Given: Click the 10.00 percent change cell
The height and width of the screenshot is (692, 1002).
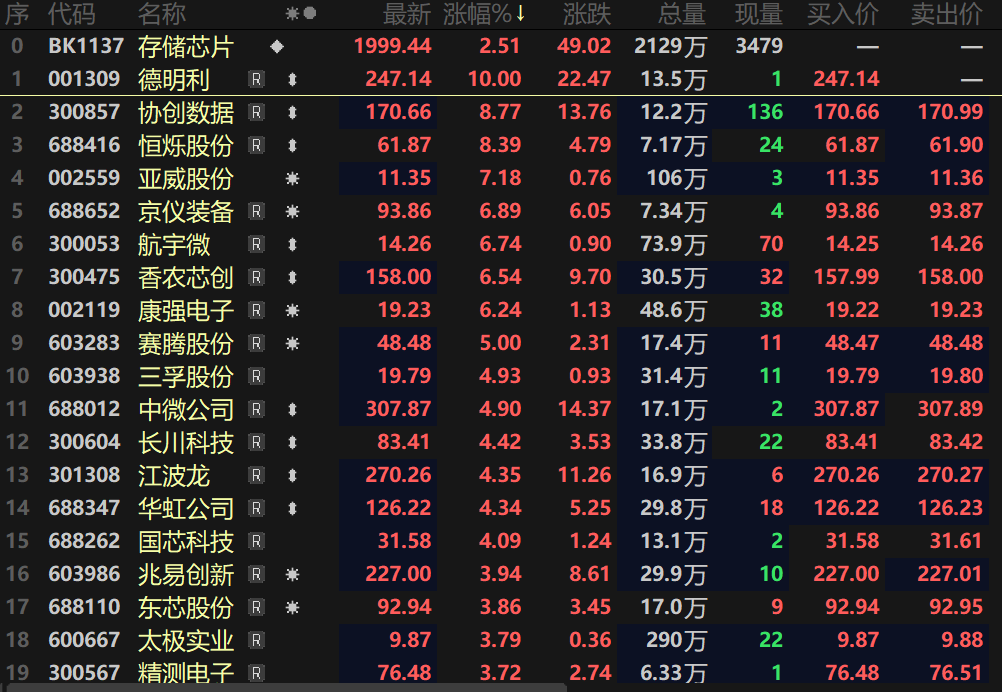Looking at the screenshot, I should pyautogui.click(x=495, y=79).
